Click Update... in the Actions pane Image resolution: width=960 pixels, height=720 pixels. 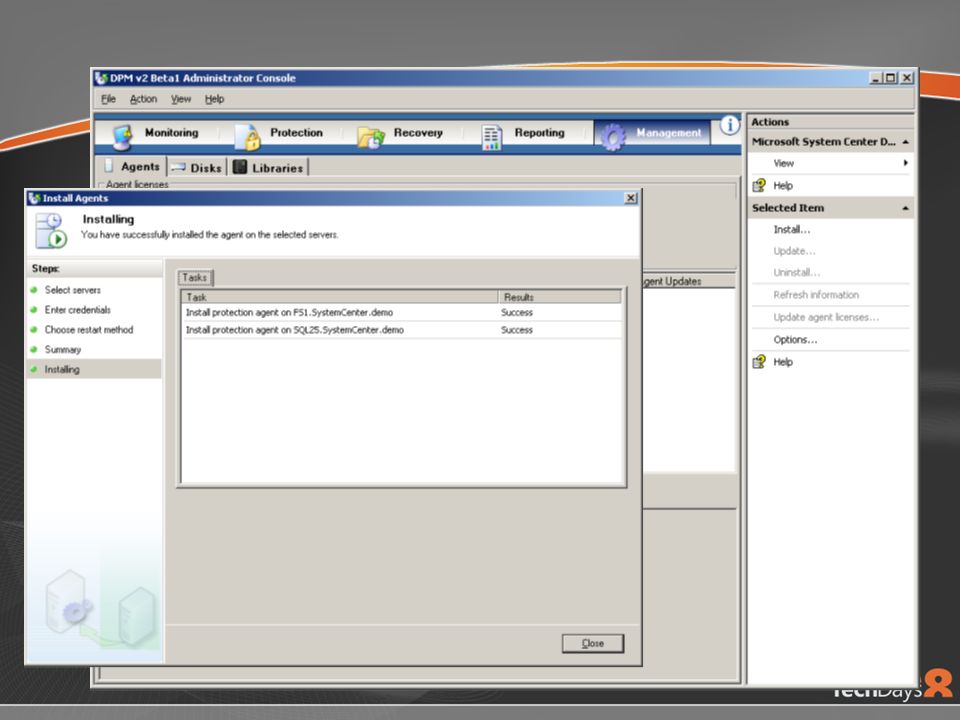tap(794, 251)
